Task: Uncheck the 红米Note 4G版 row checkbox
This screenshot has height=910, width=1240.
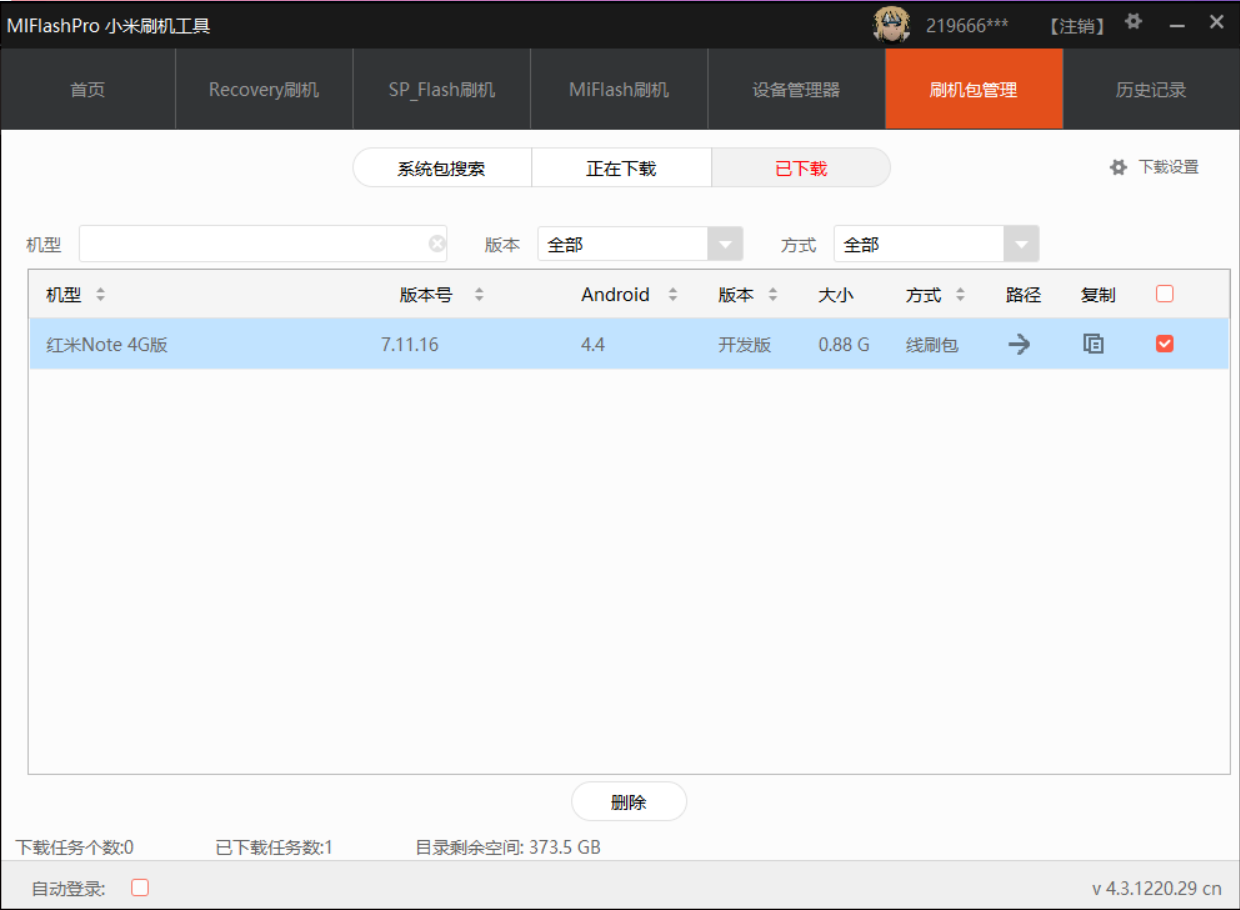Action: 1164,344
